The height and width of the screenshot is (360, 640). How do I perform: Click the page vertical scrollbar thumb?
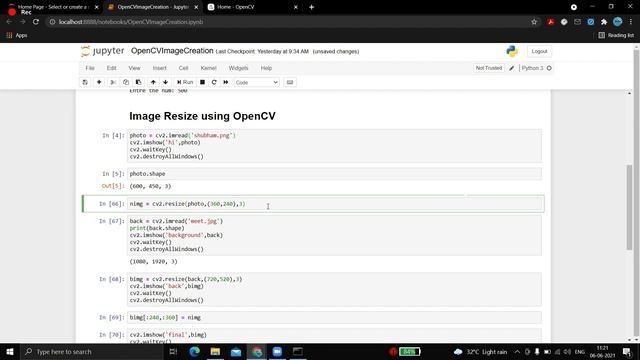pos(629,207)
